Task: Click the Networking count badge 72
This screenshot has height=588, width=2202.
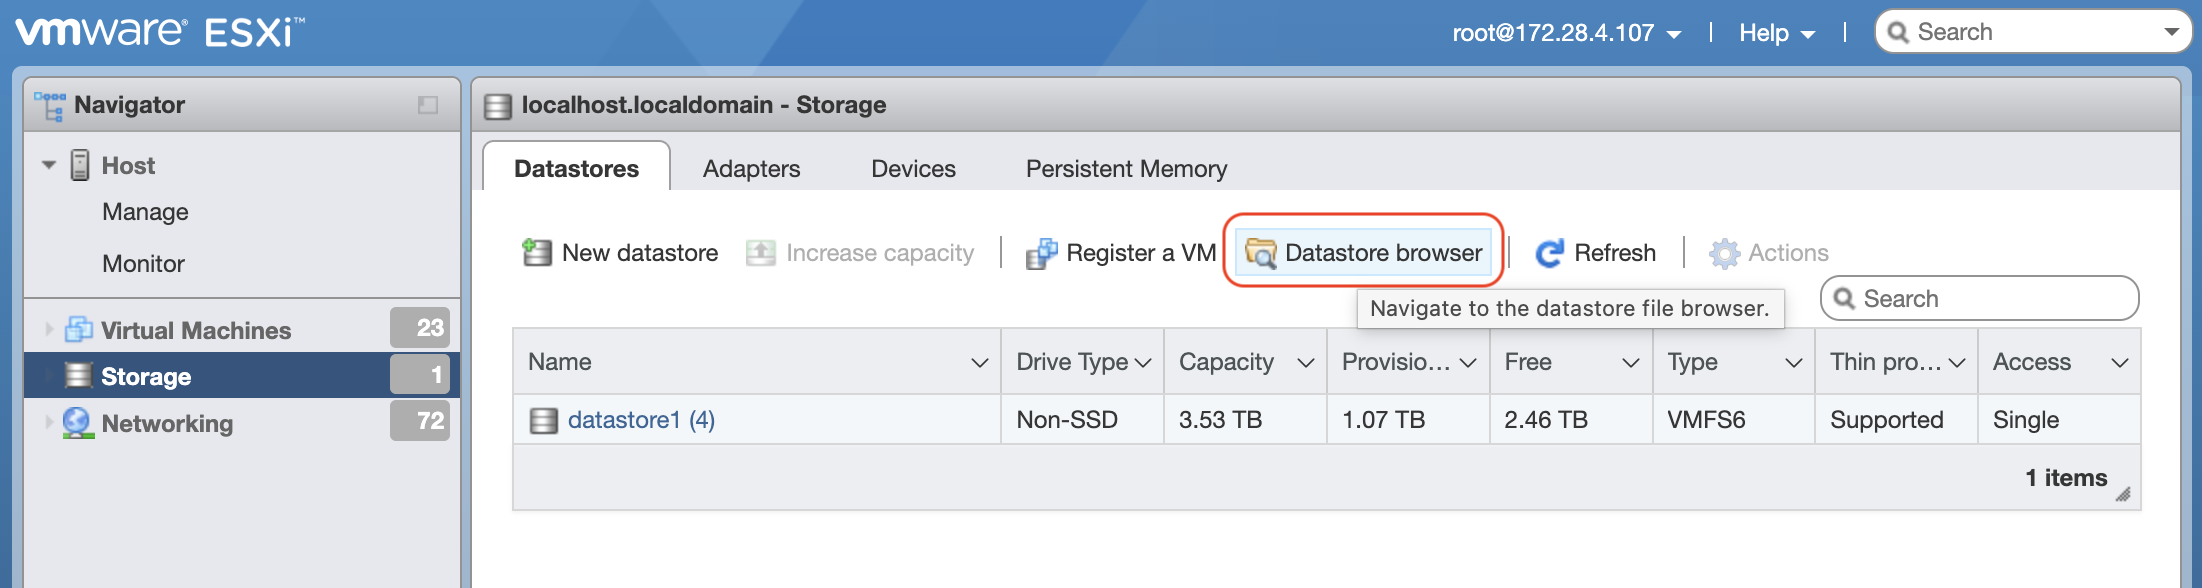Action: (x=420, y=421)
